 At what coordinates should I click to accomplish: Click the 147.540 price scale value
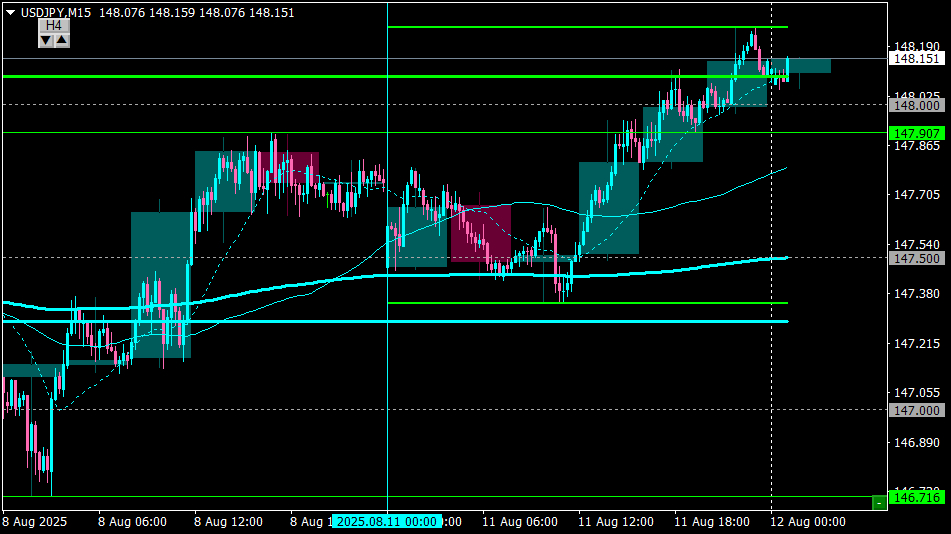click(x=916, y=245)
